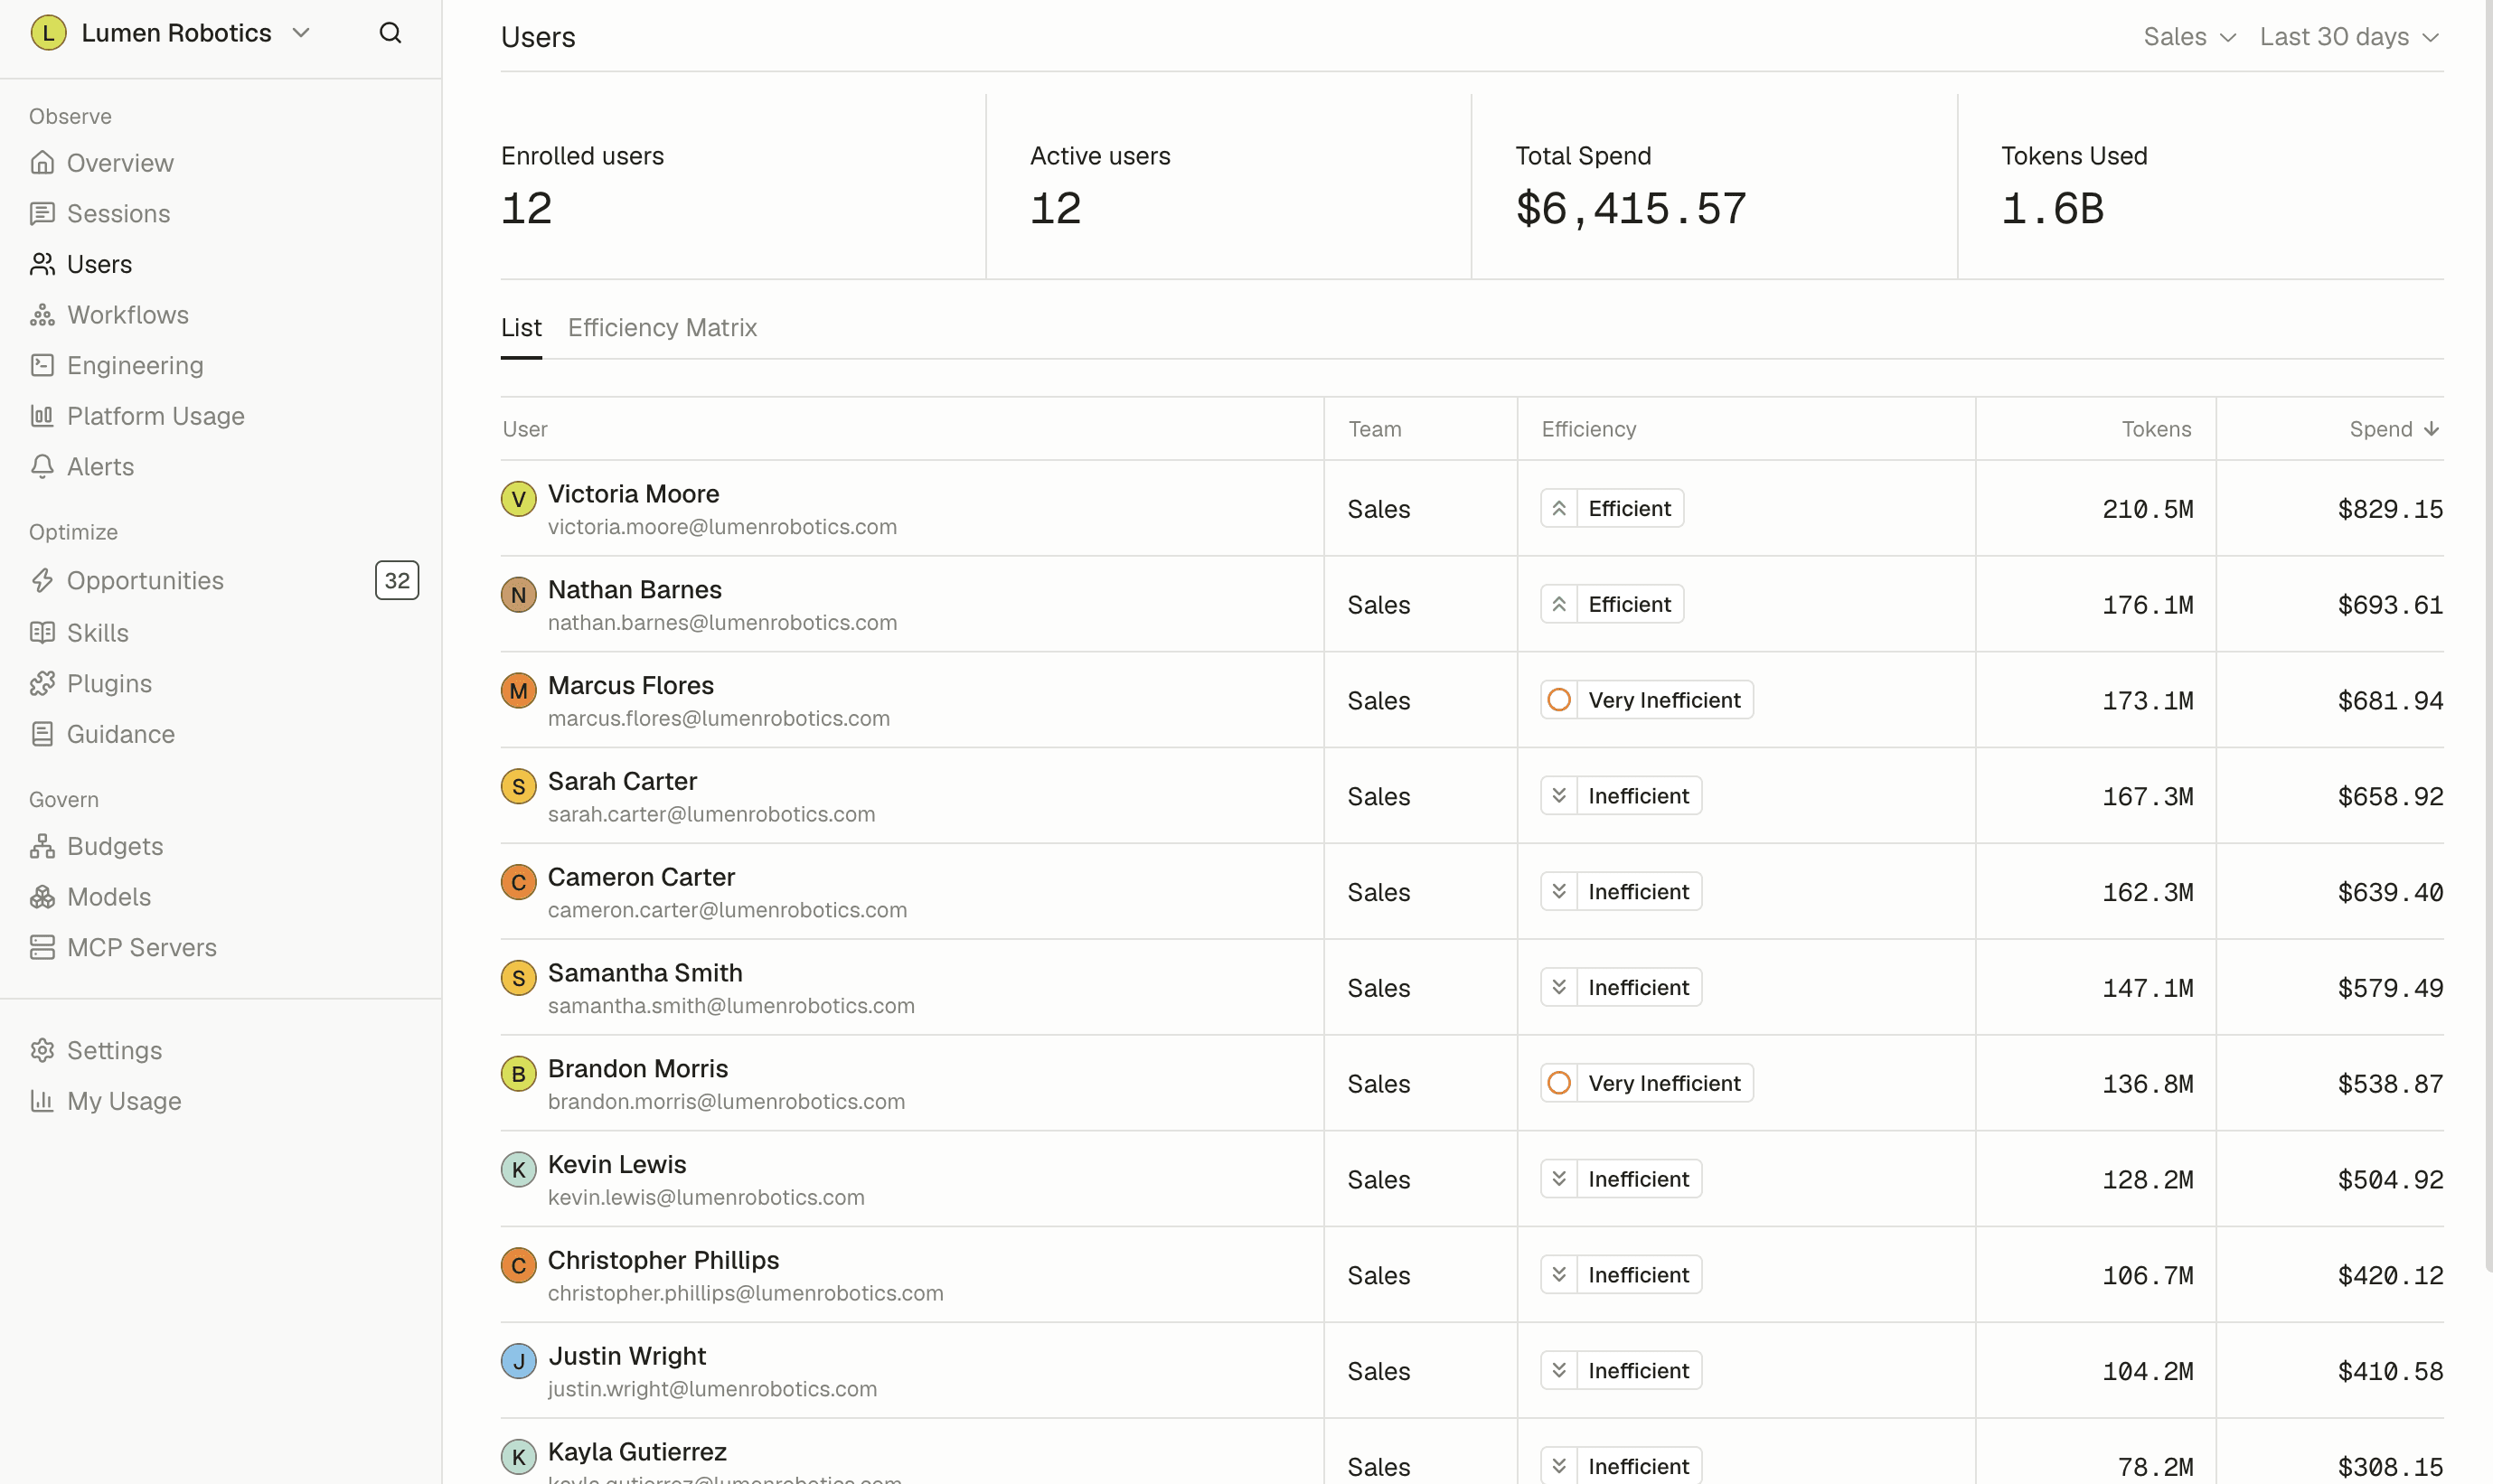Open Cameron Carter's user row
Screen dimensions: 2493x1484
[1472, 892]
